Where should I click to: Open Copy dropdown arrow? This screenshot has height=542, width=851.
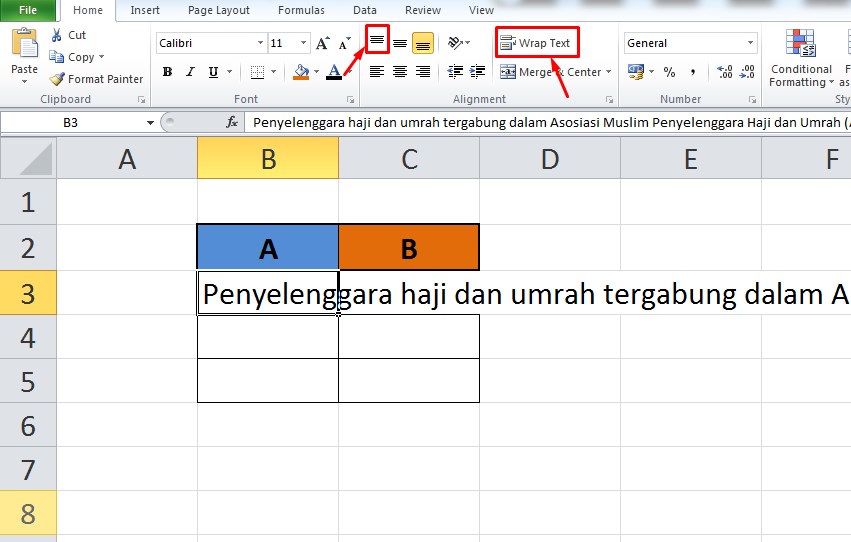(101, 57)
